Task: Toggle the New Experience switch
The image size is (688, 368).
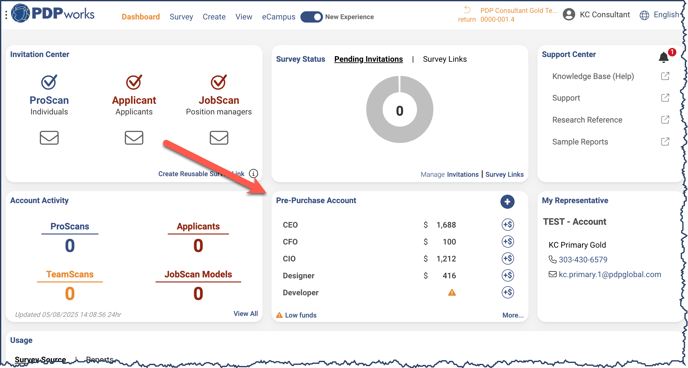Action: (x=312, y=17)
